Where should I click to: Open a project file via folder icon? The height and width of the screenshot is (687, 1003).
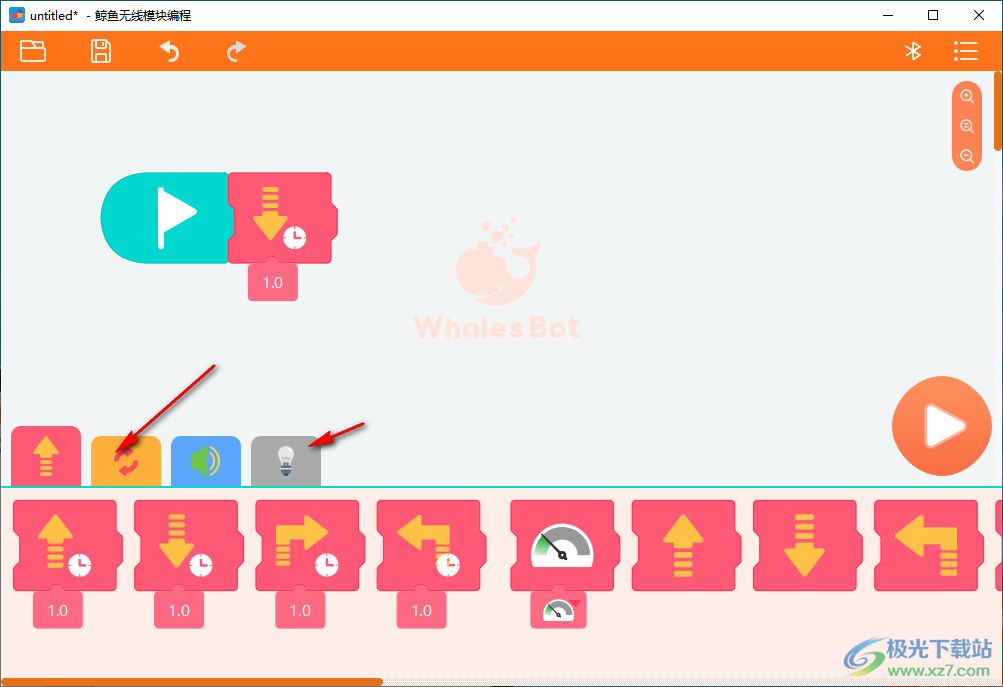click(x=33, y=51)
